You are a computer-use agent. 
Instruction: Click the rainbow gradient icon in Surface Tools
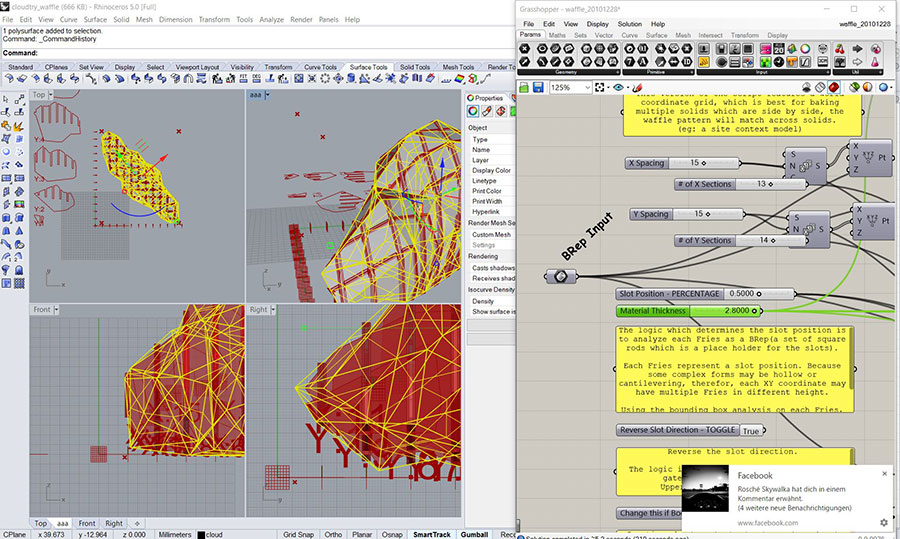(459, 78)
